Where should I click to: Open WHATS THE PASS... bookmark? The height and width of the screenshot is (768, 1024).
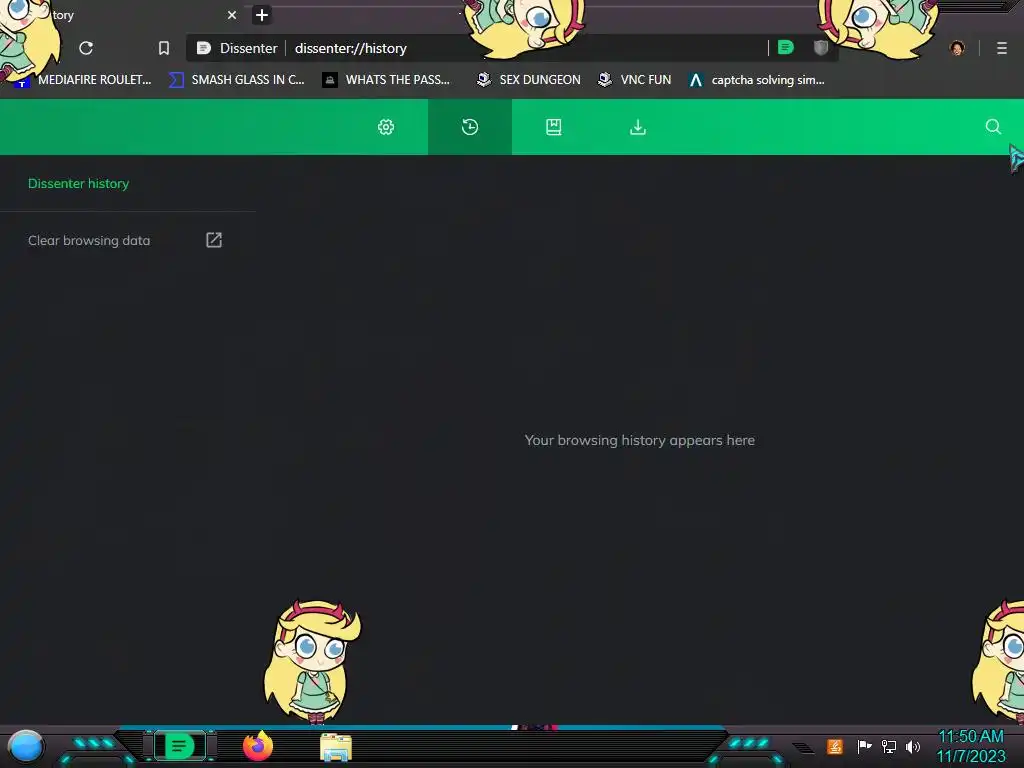387,80
